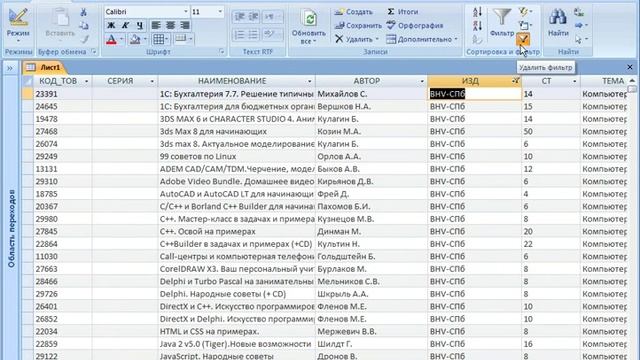Click the numbered list icon
640x360 pixels.
click(239, 35)
